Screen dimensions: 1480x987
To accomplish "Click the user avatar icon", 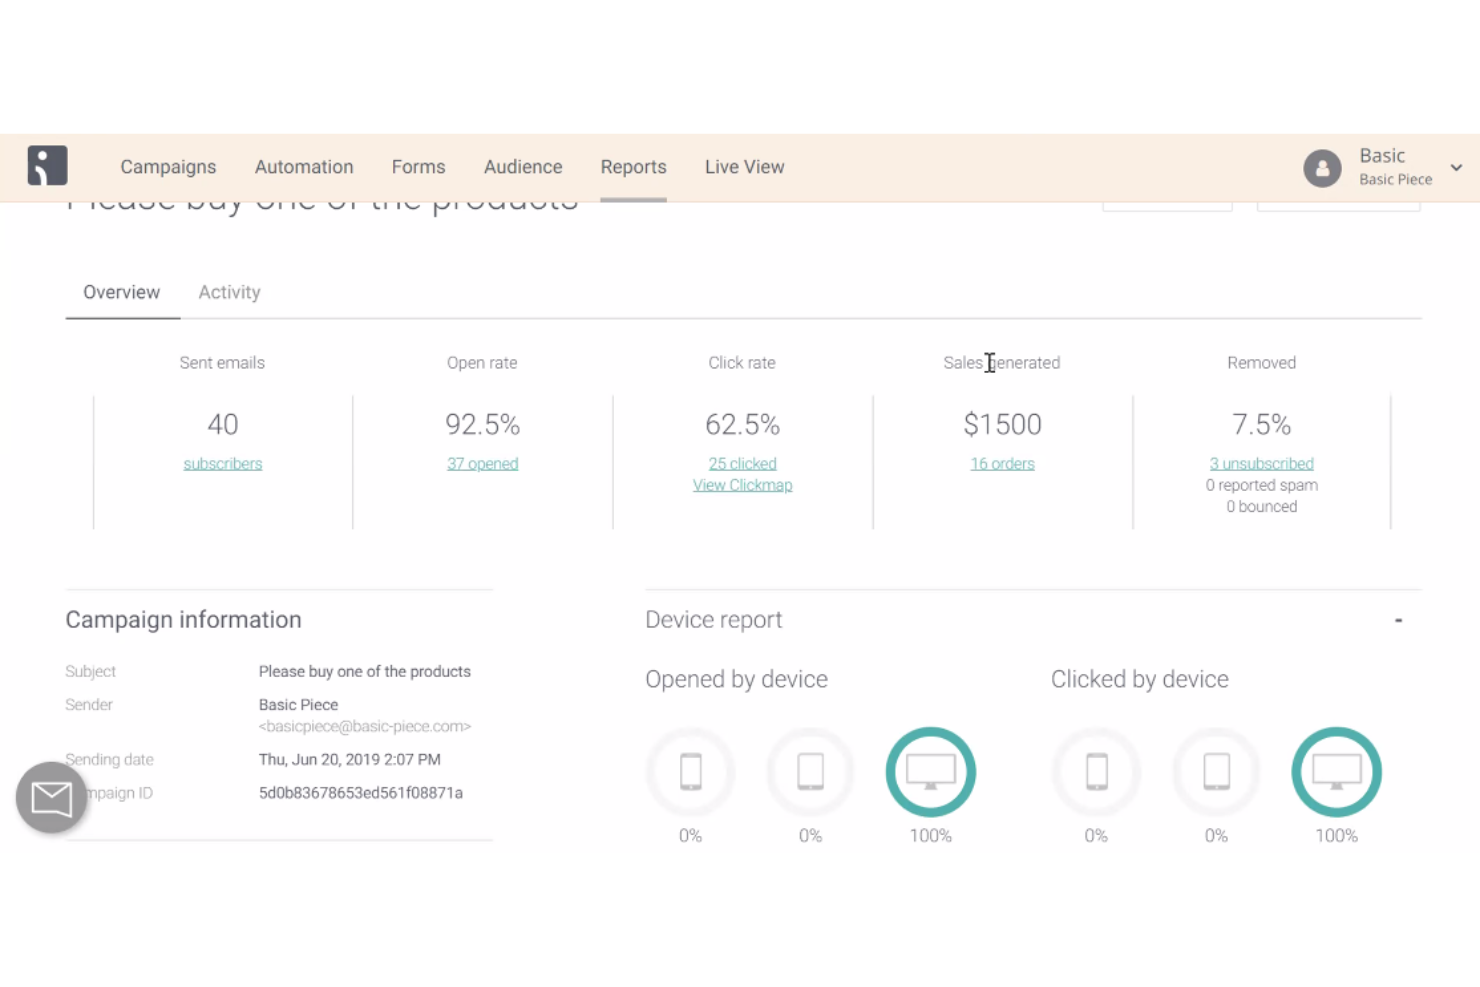I will (1322, 168).
